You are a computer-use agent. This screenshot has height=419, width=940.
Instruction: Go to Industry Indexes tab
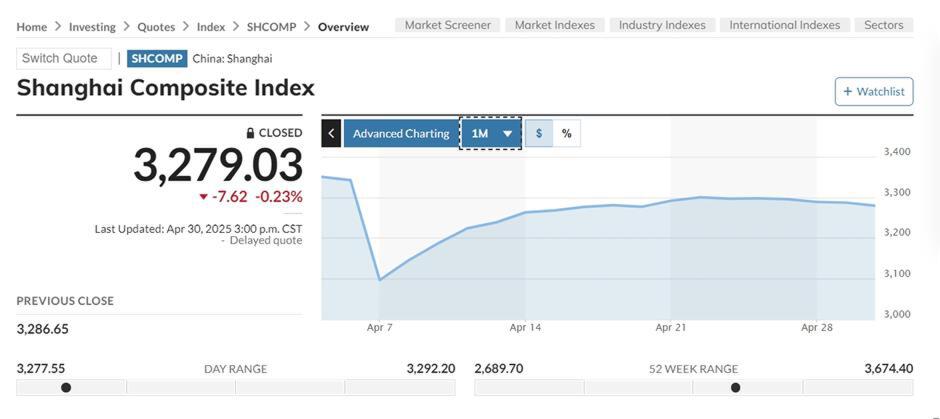pos(662,25)
